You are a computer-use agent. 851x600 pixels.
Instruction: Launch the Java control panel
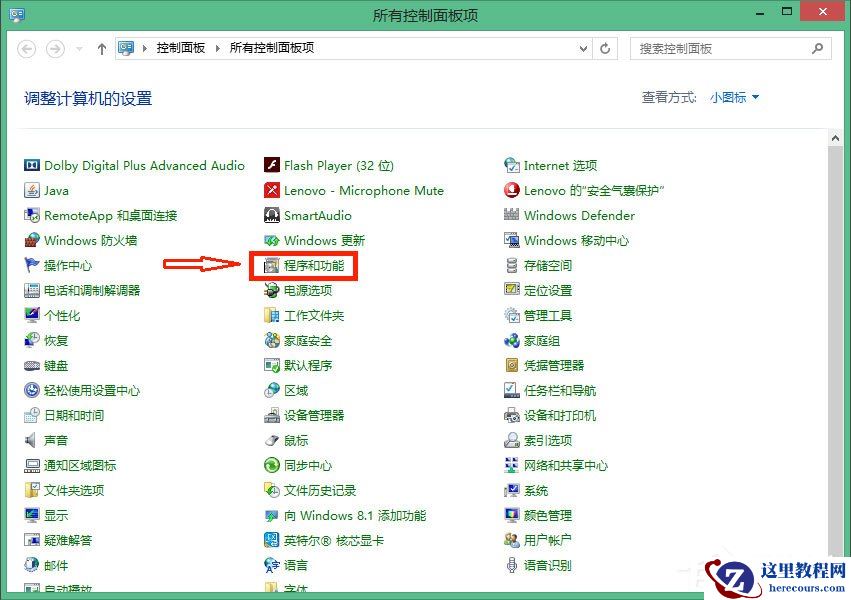coord(56,190)
